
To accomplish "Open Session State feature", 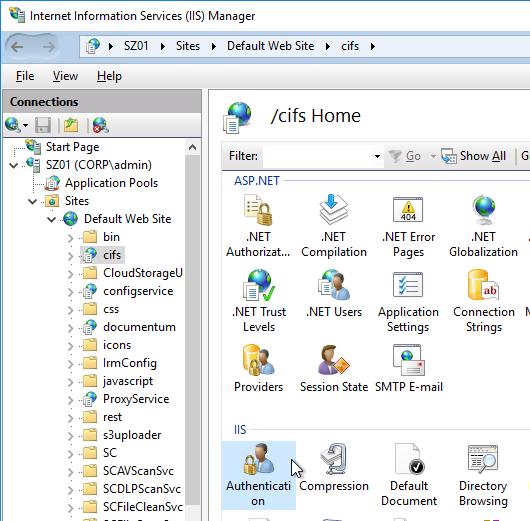I will tap(334, 369).
